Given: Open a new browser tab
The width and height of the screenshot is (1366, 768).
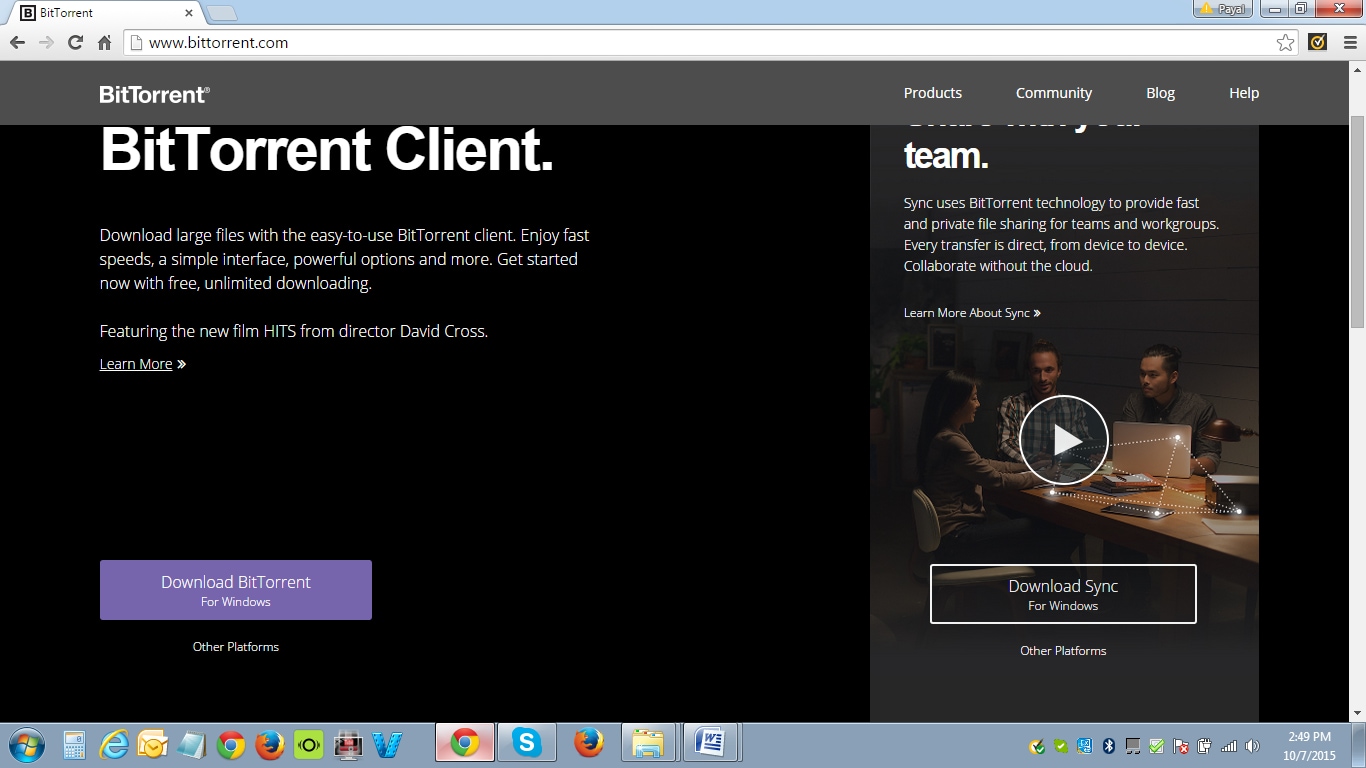Looking at the screenshot, I should [221, 13].
